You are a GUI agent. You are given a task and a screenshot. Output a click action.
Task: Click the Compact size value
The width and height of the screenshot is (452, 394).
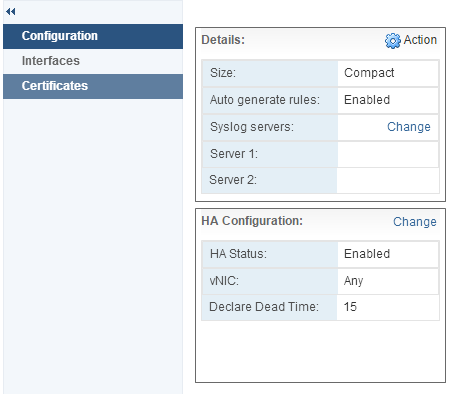[x=369, y=73]
